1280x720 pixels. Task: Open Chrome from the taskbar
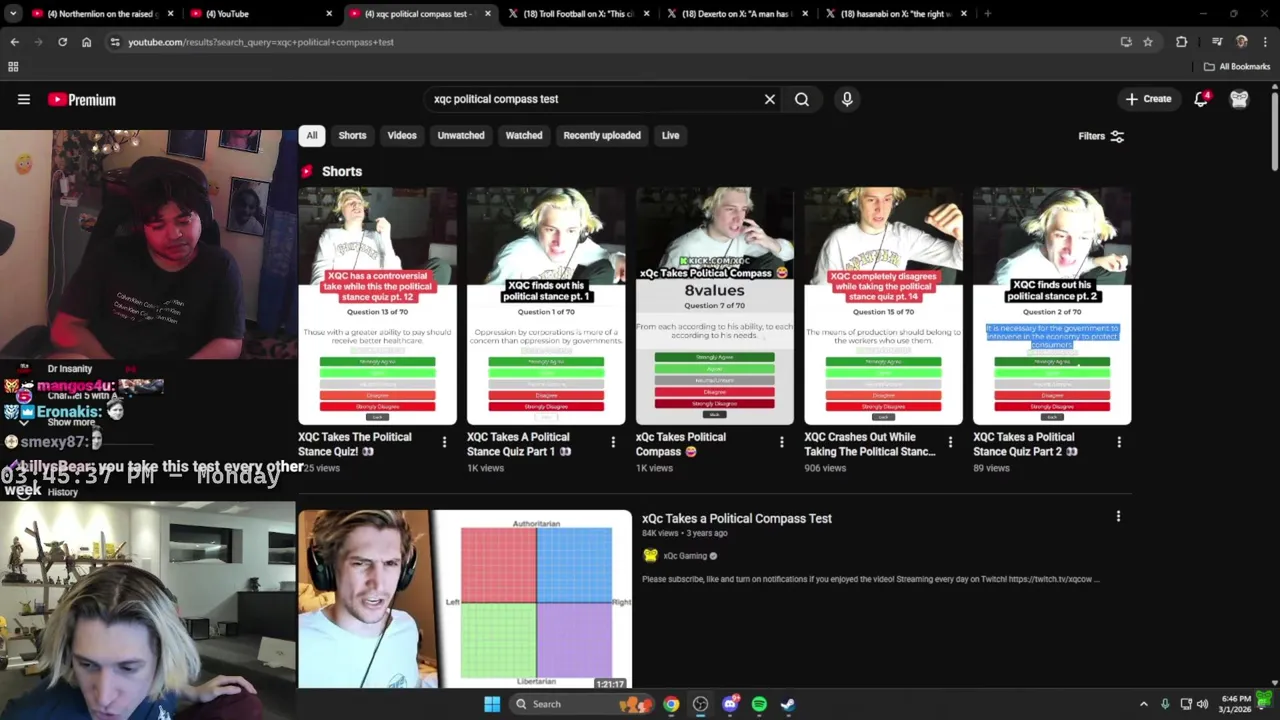click(671, 704)
